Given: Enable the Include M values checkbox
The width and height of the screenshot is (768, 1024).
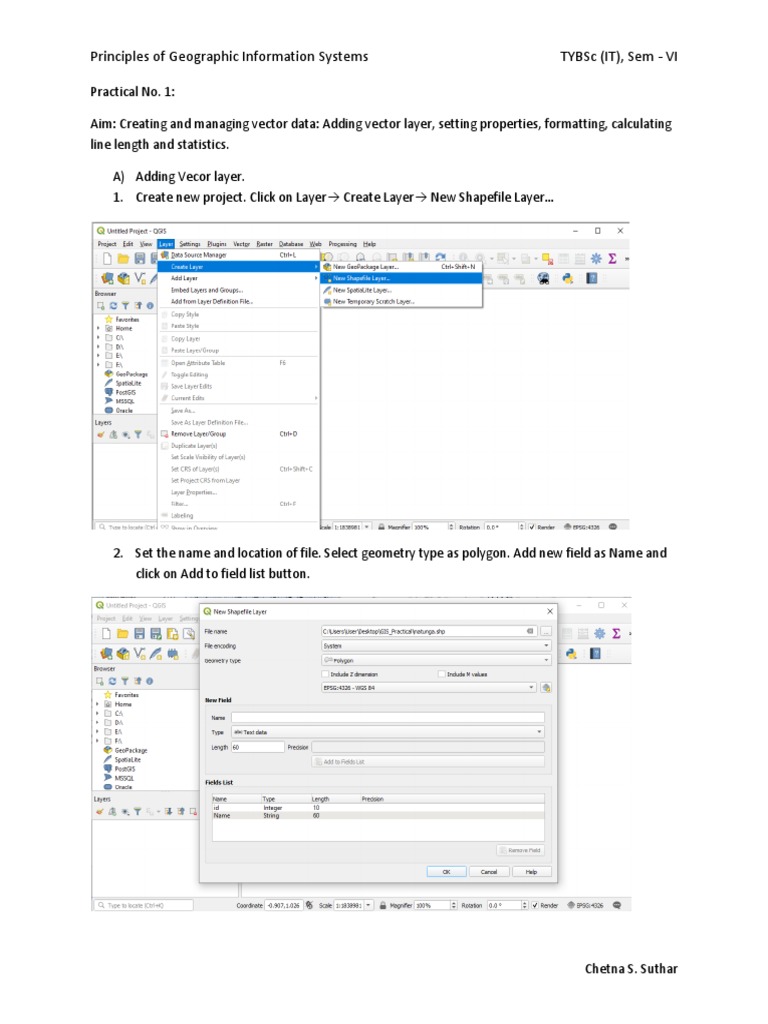Looking at the screenshot, I should point(442,674).
